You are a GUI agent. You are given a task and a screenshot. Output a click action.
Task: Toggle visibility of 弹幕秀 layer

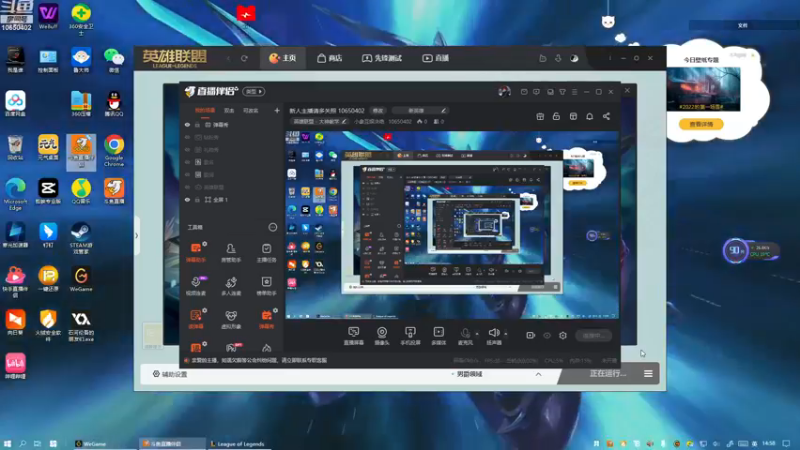click(187, 125)
